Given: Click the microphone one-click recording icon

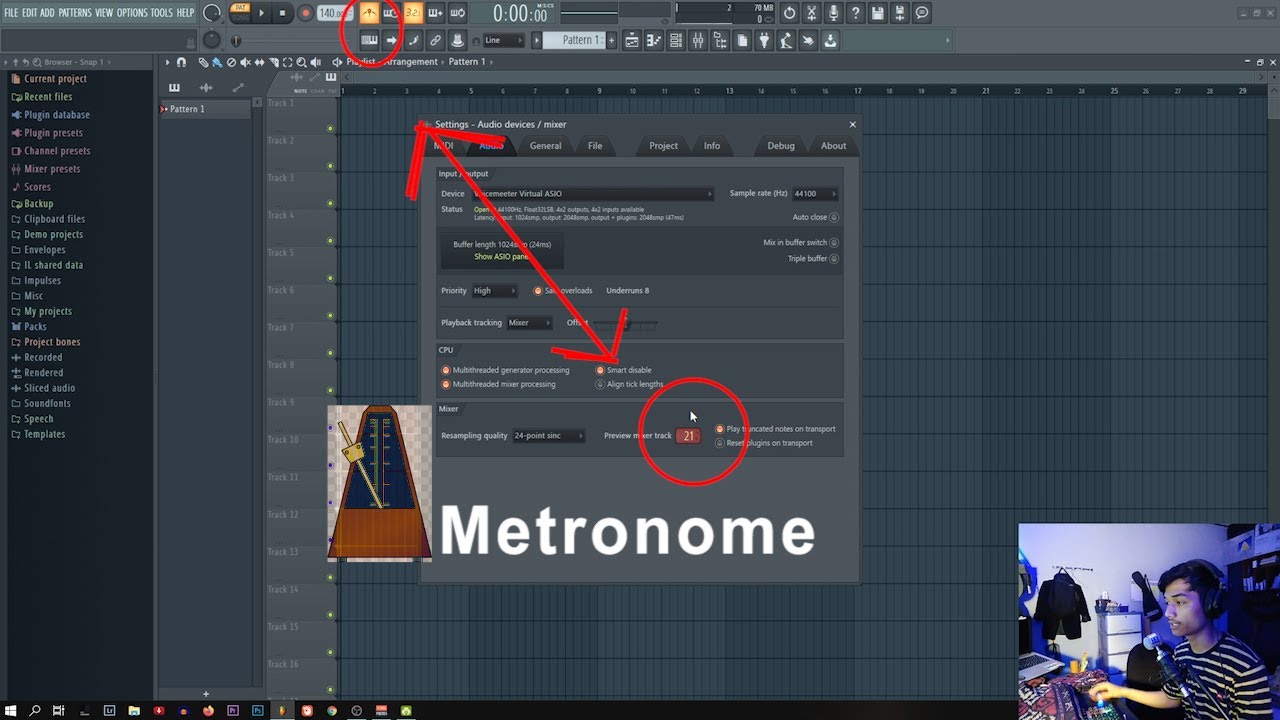Looking at the screenshot, I should pos(833,13).
